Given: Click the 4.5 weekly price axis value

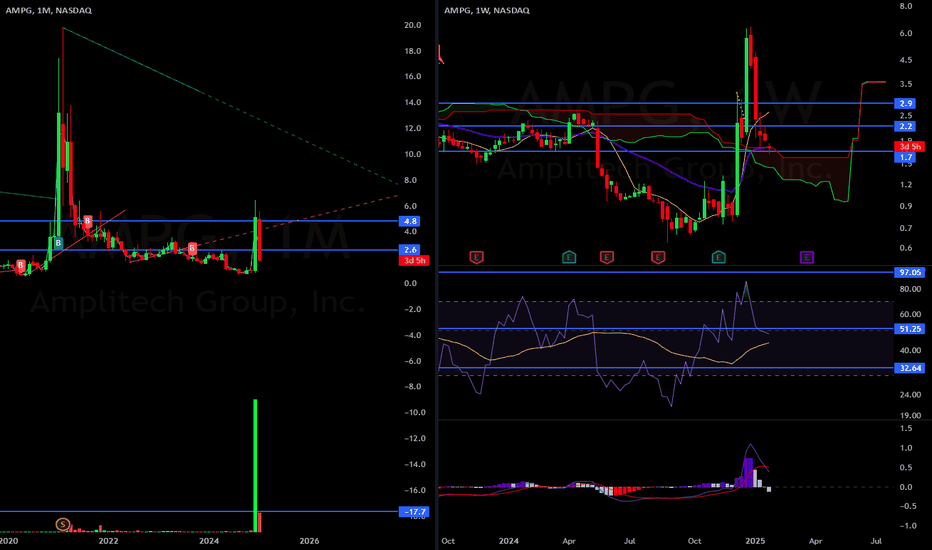Looking at the screenshot, I should coord(906,60).
